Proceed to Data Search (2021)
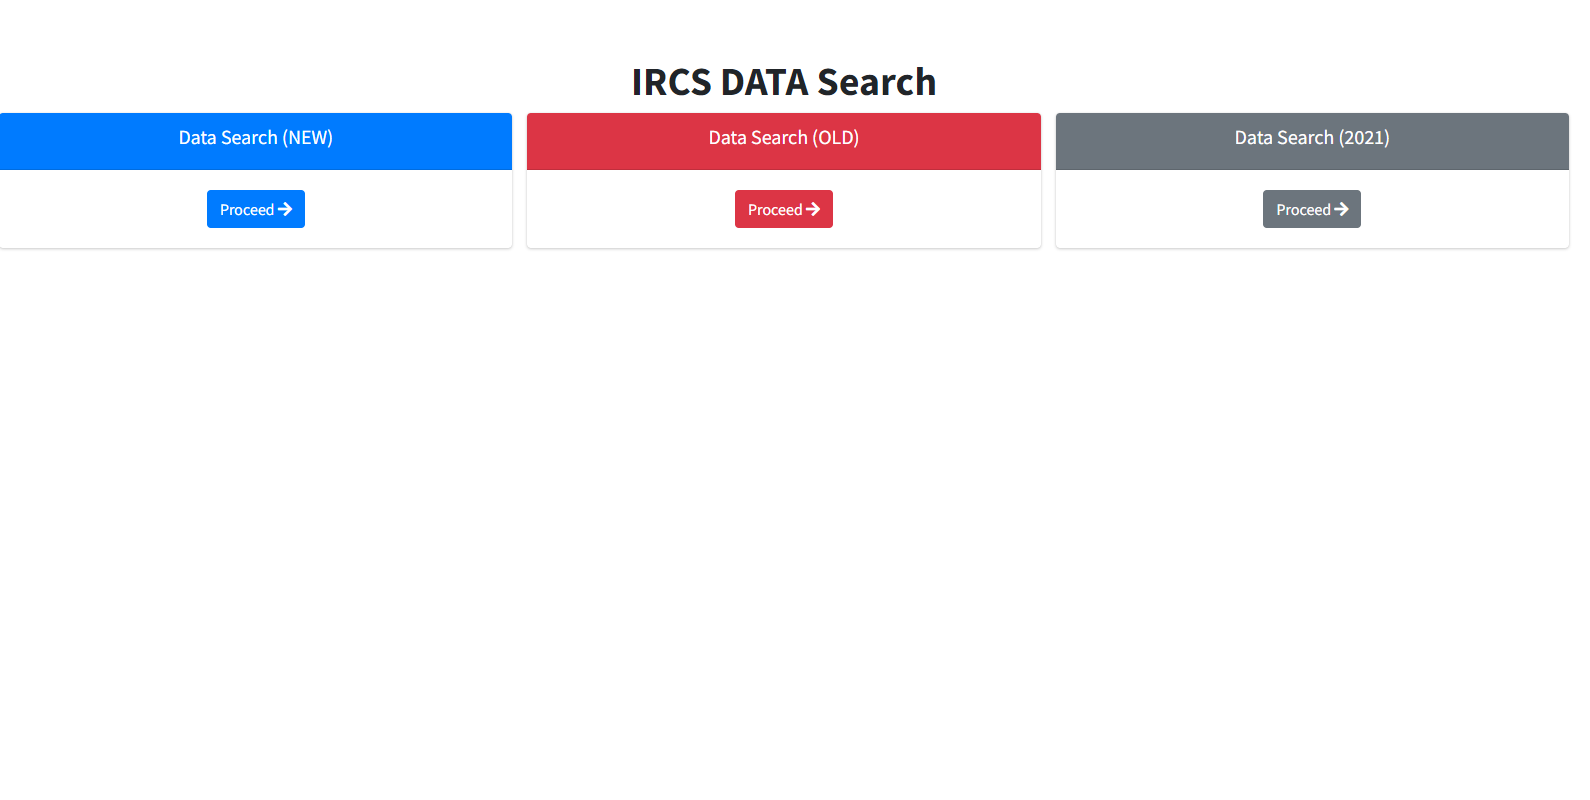This screenshot has width=1590, height=800. pos(1311,209)
